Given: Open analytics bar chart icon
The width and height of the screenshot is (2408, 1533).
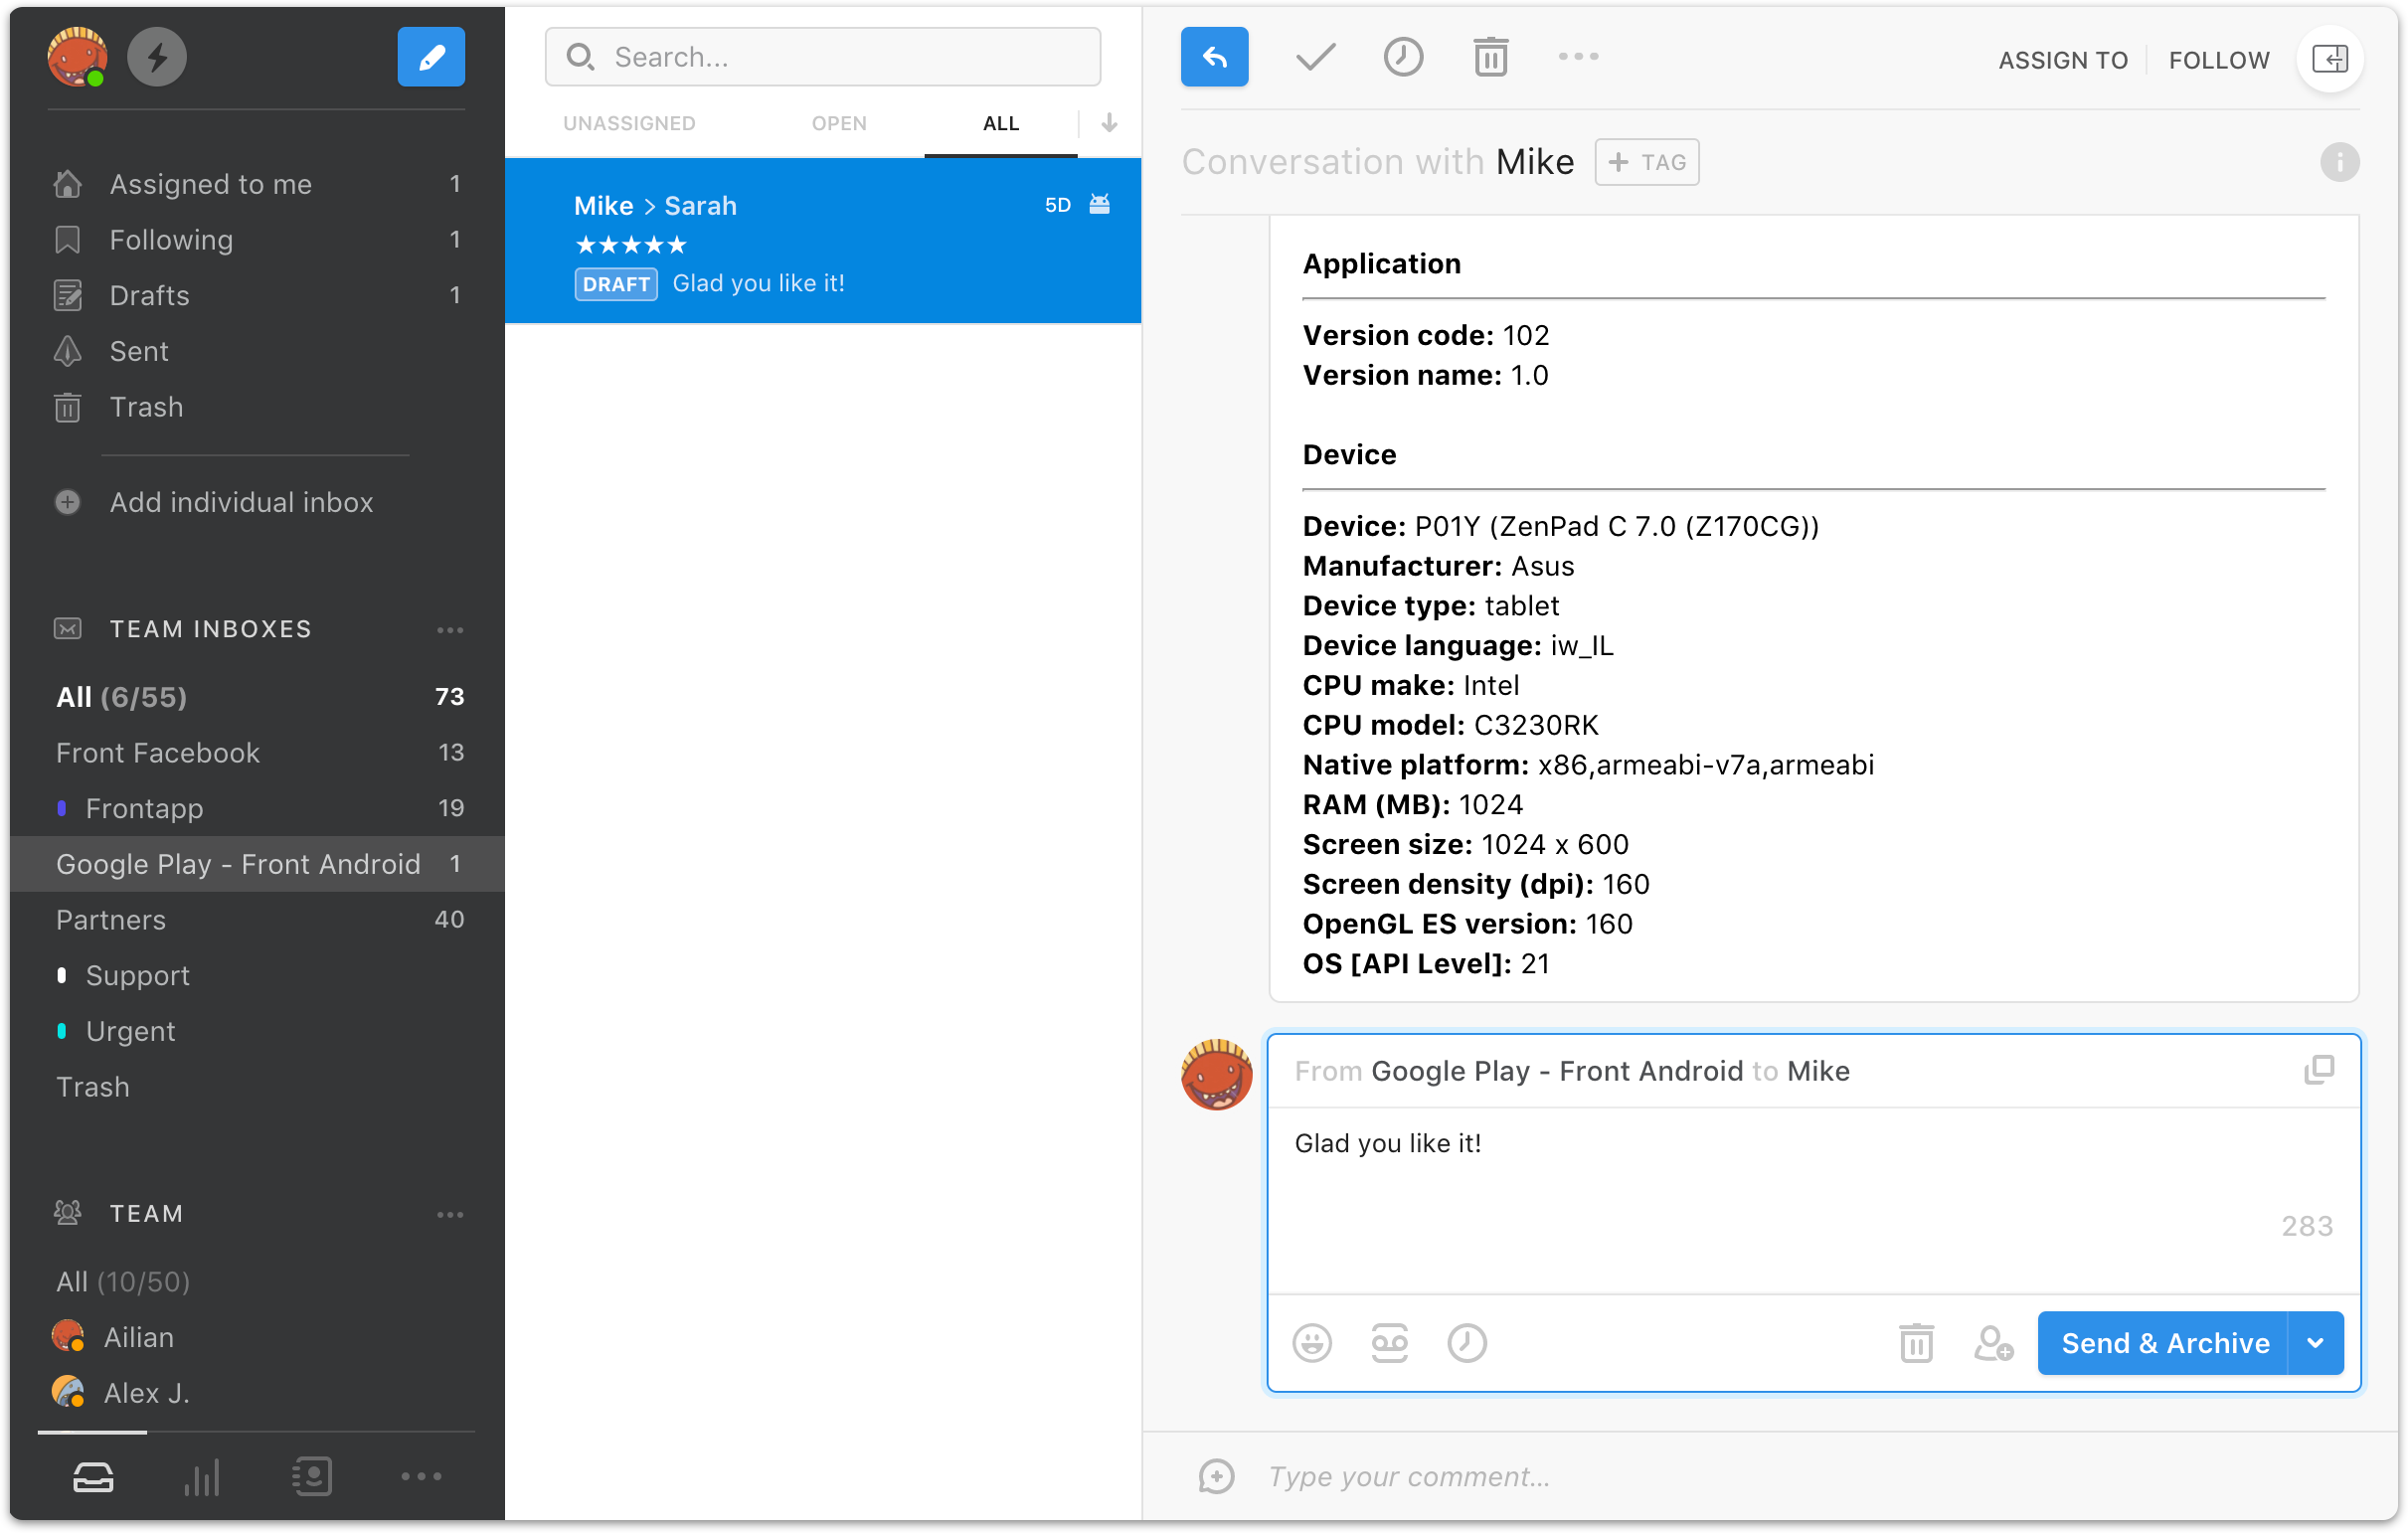Looking at the screenshot, I should click(202, 1477).
